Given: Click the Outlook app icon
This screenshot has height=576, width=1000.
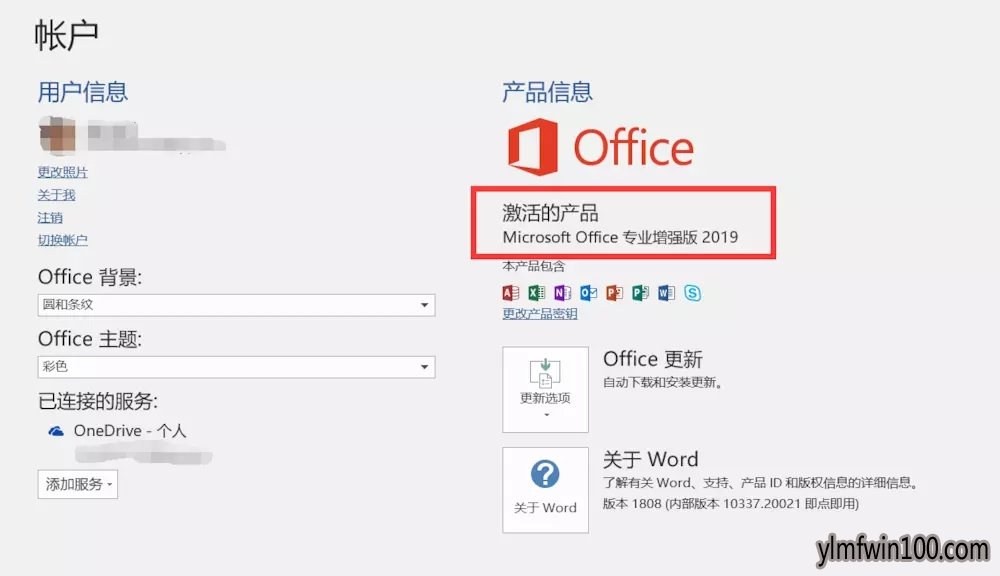Looking at the screenshot, I should 589,293.
